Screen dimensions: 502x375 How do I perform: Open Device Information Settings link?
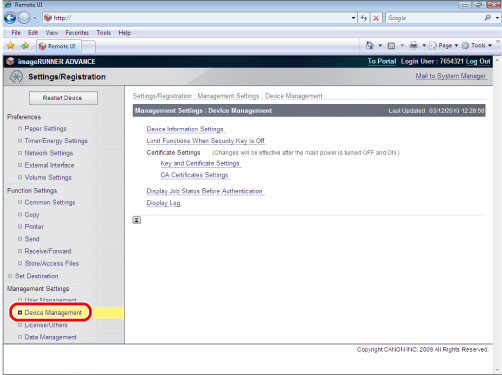185,129
